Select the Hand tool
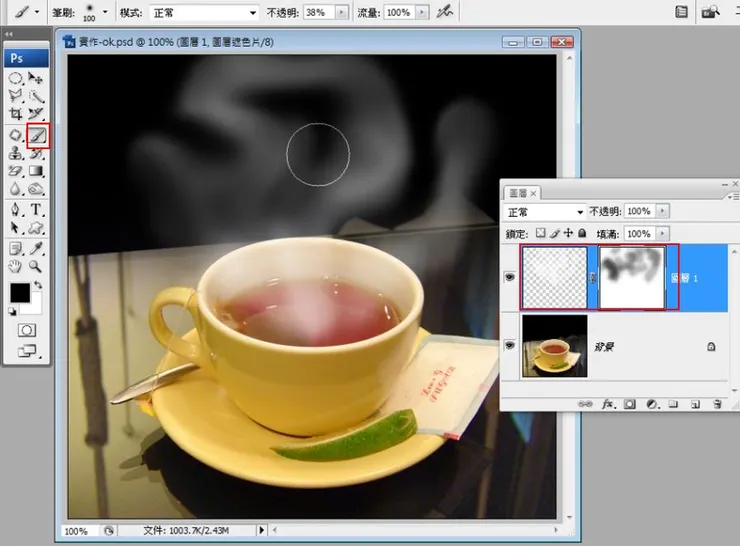Viewport: 740px width, 547px height. click(16, 267)
